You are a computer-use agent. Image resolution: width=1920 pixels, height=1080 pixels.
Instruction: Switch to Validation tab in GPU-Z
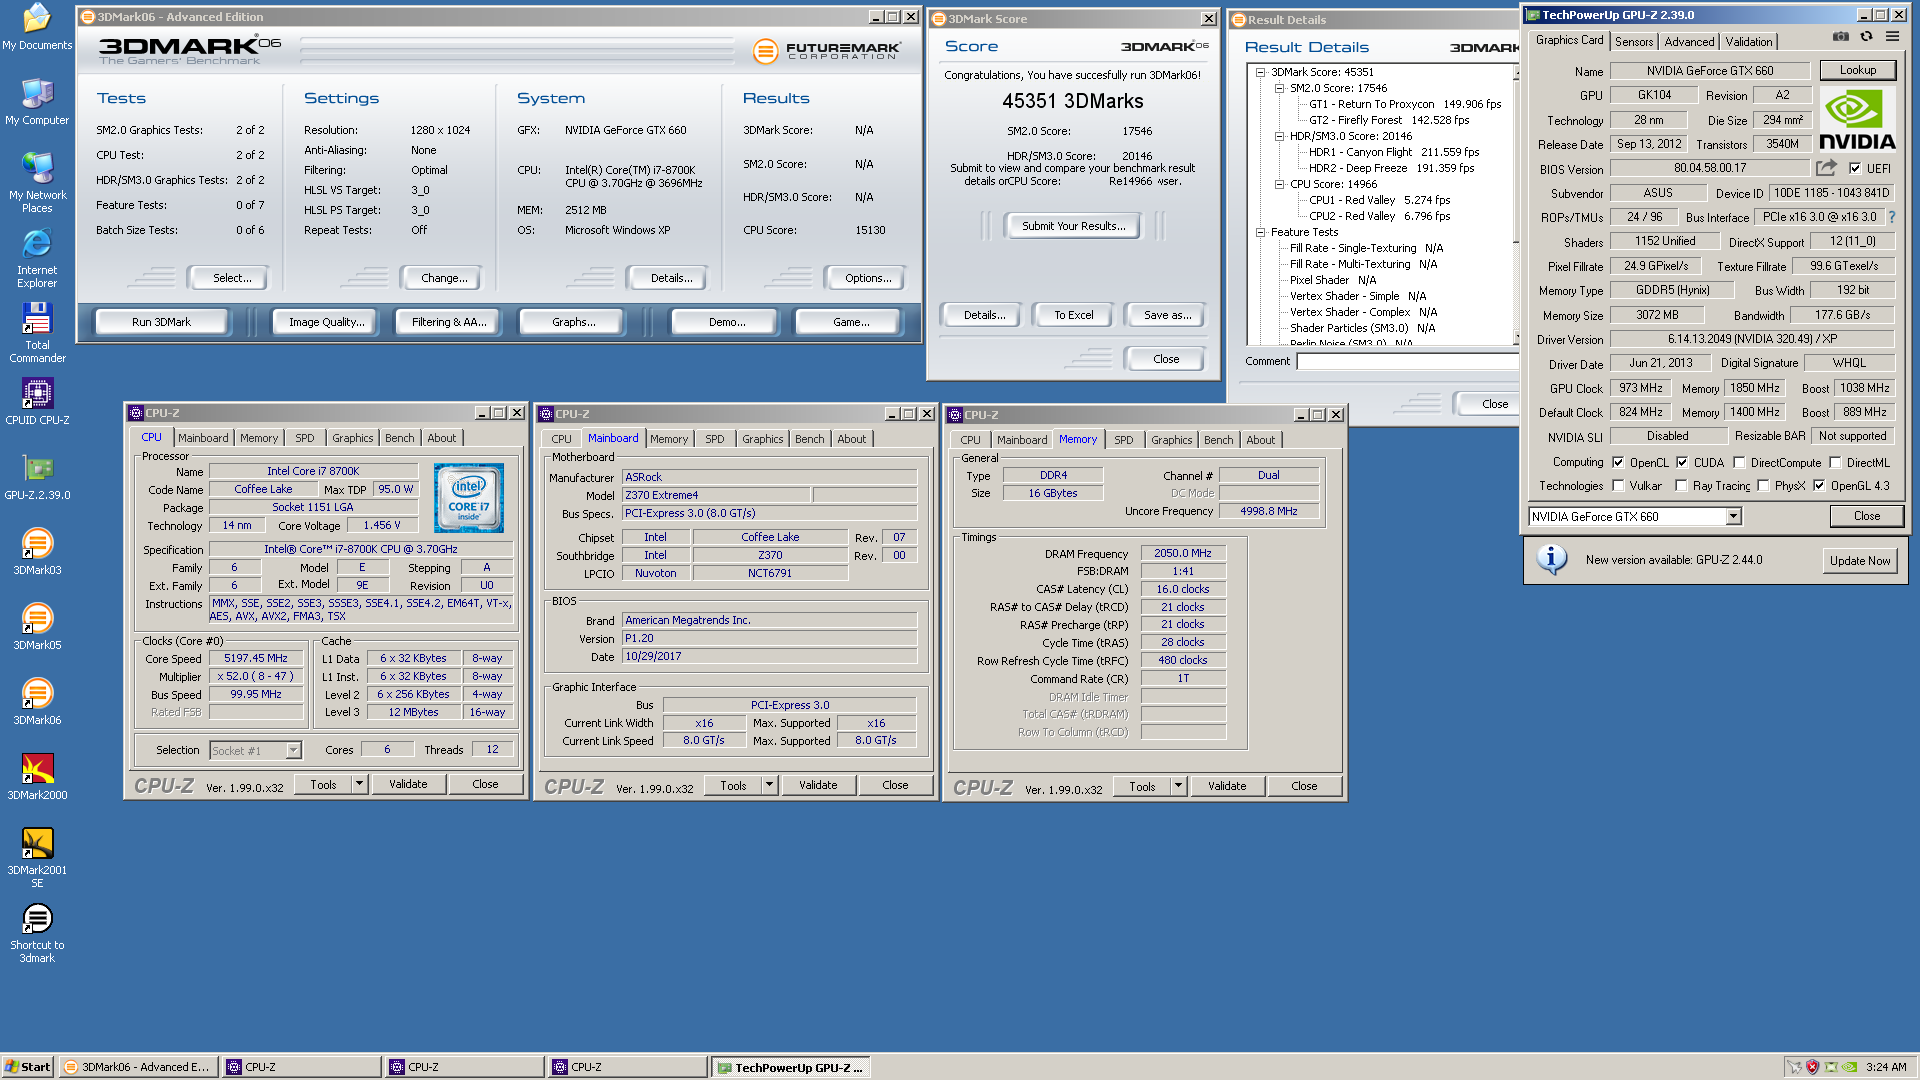click(x=1748, y=41)
